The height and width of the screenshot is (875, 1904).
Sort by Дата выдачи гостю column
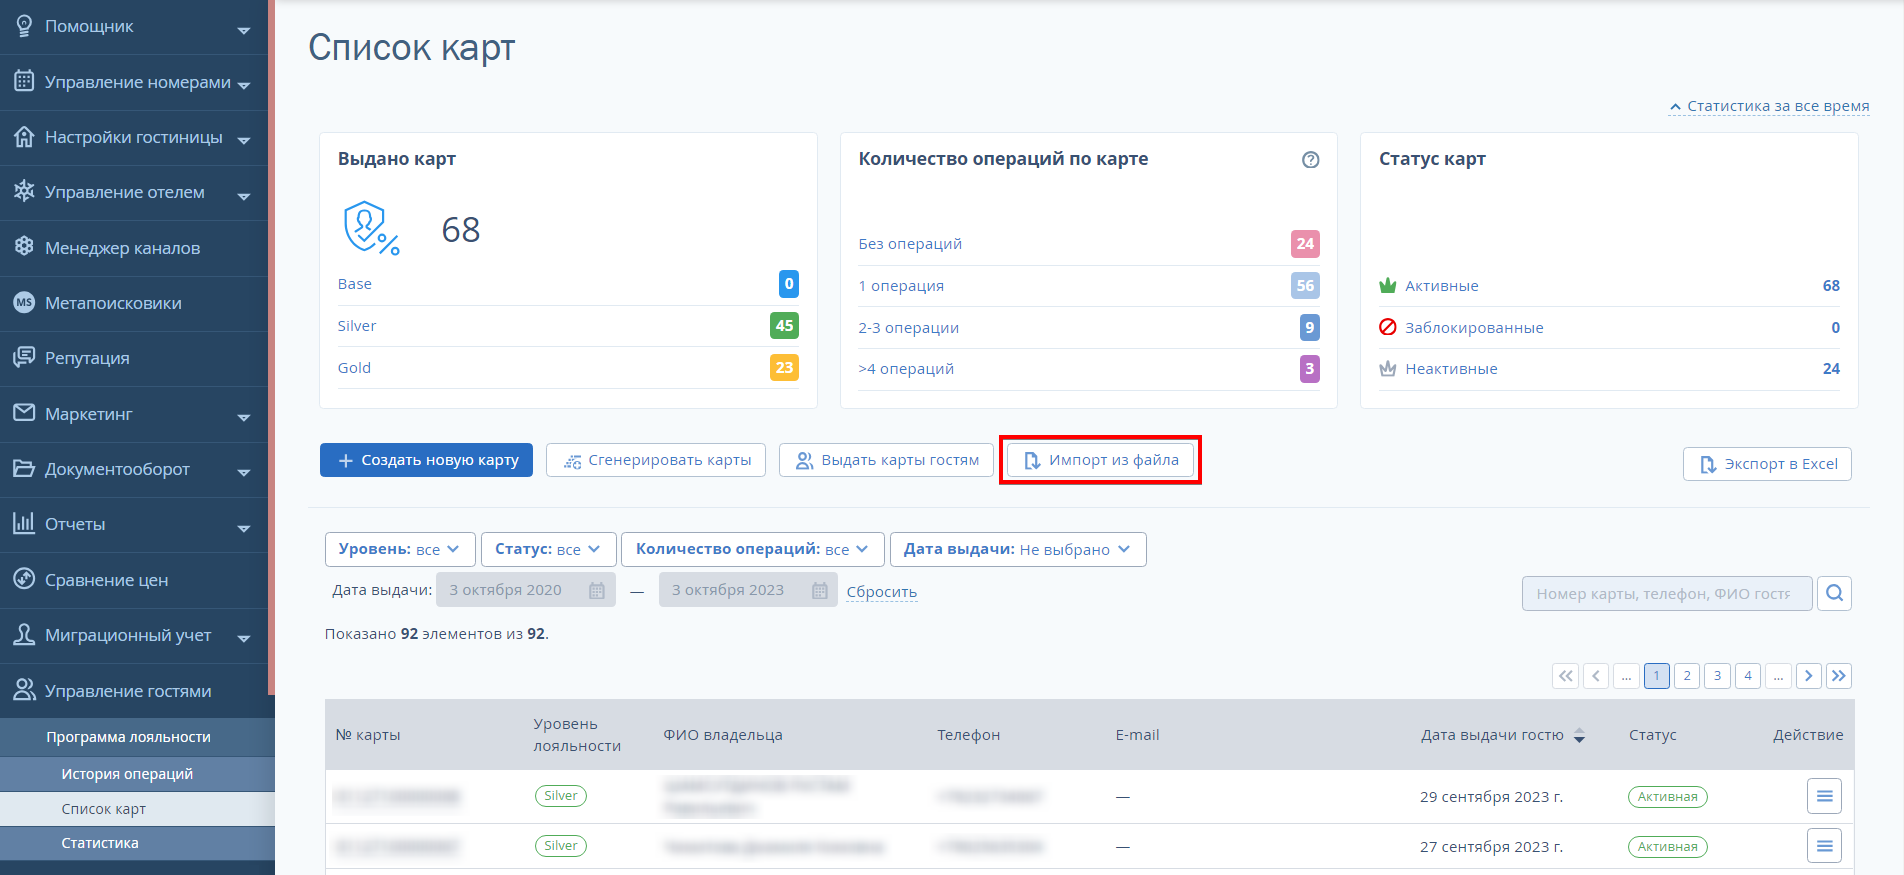pos(1579,735)
